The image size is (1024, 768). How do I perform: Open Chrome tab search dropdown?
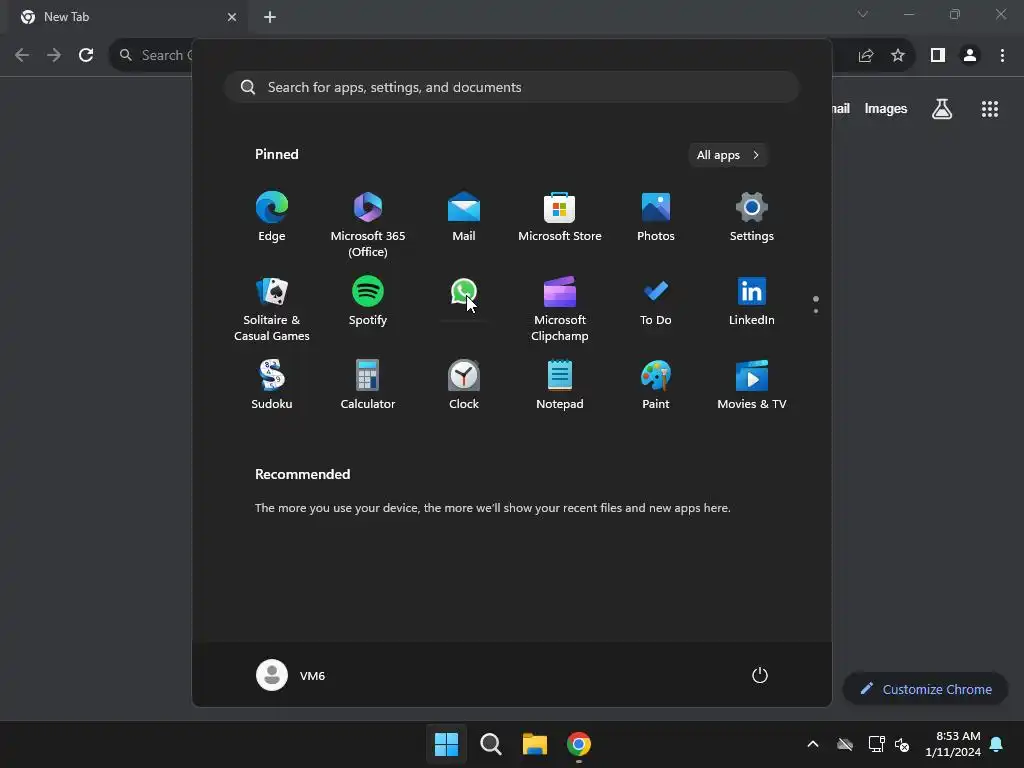[x=863, y=14]
